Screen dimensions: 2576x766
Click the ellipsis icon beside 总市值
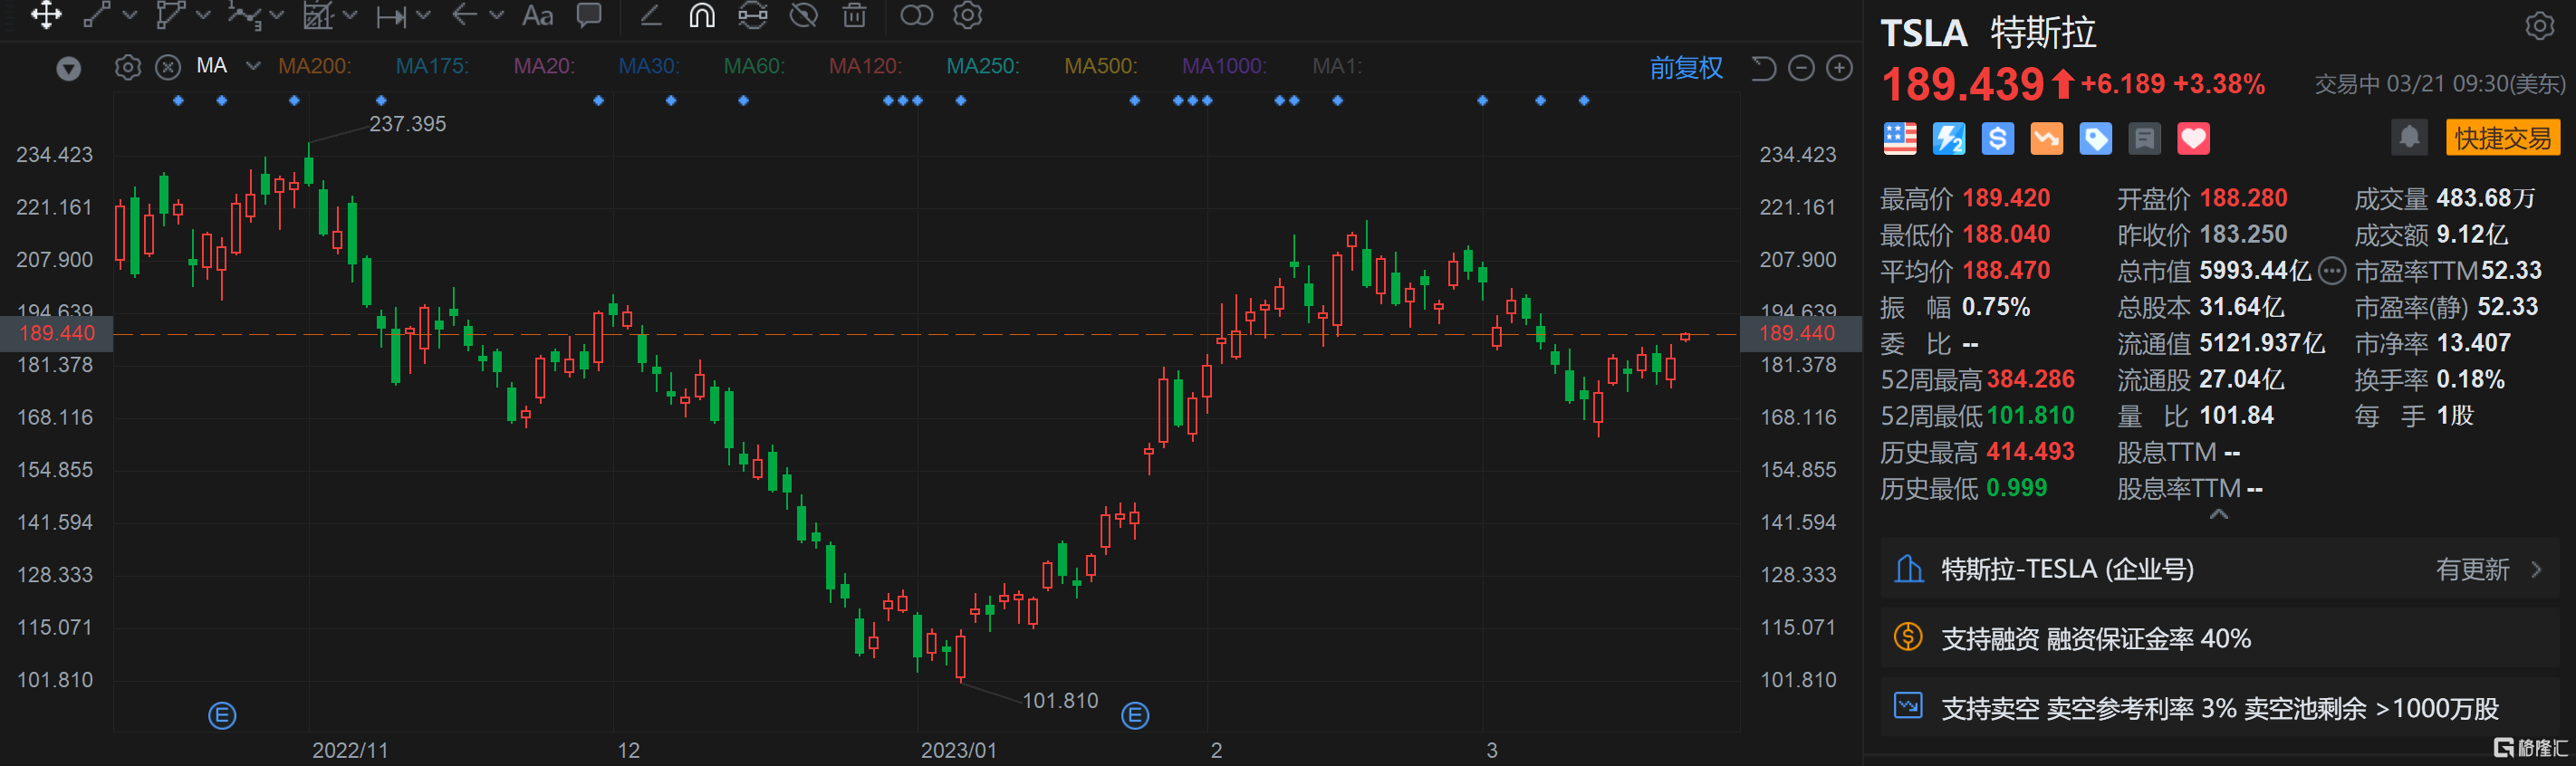coord(2332,271)
